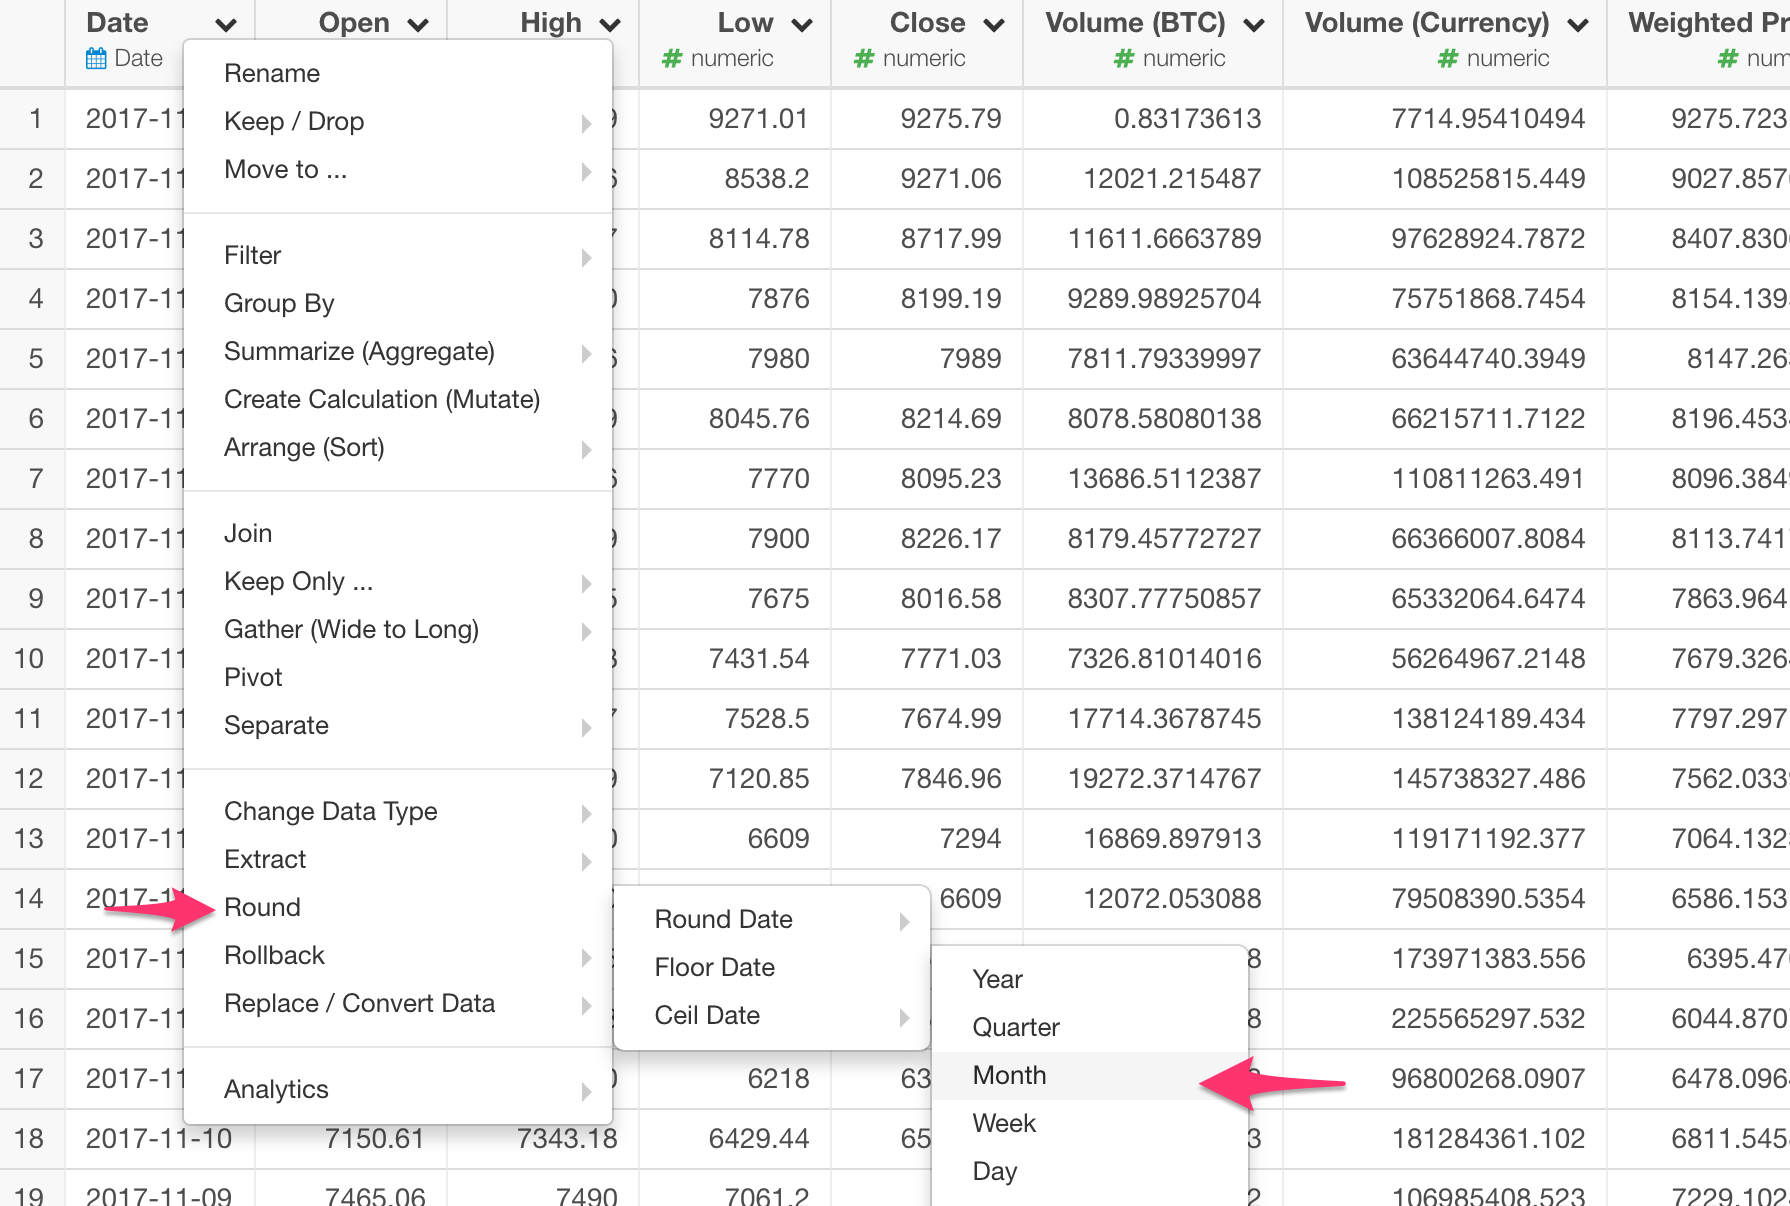Click Volume (Currency) cell 225565297.532
1790x1206 pixels.
pos(1488,1019)
